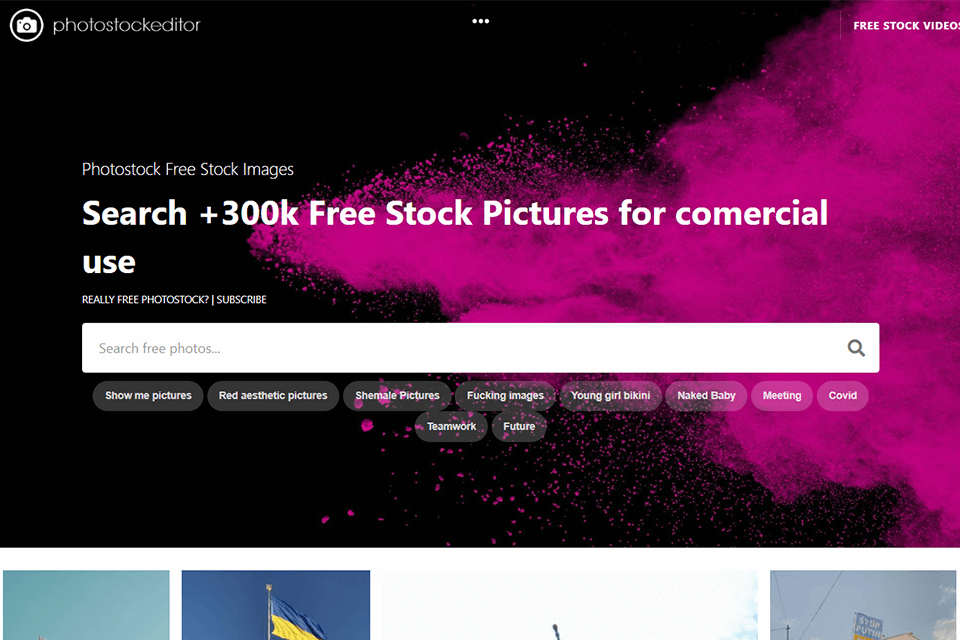Open the wide pale white thumbnail
This screenshot has width=960, height=640.
[570, 605]
